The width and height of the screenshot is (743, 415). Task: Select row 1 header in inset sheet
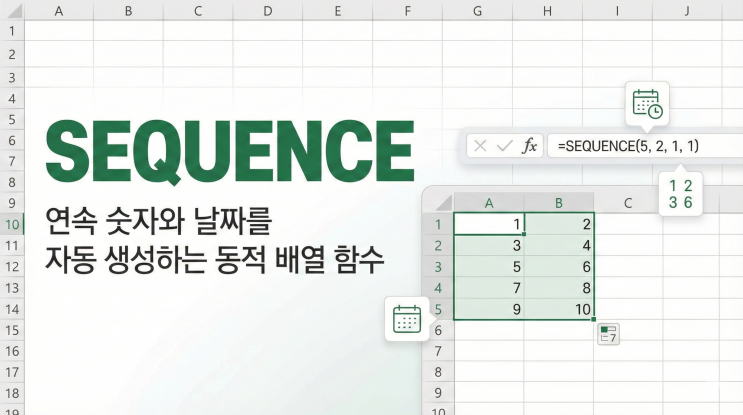pyautogui.click(x=438, y=224)
